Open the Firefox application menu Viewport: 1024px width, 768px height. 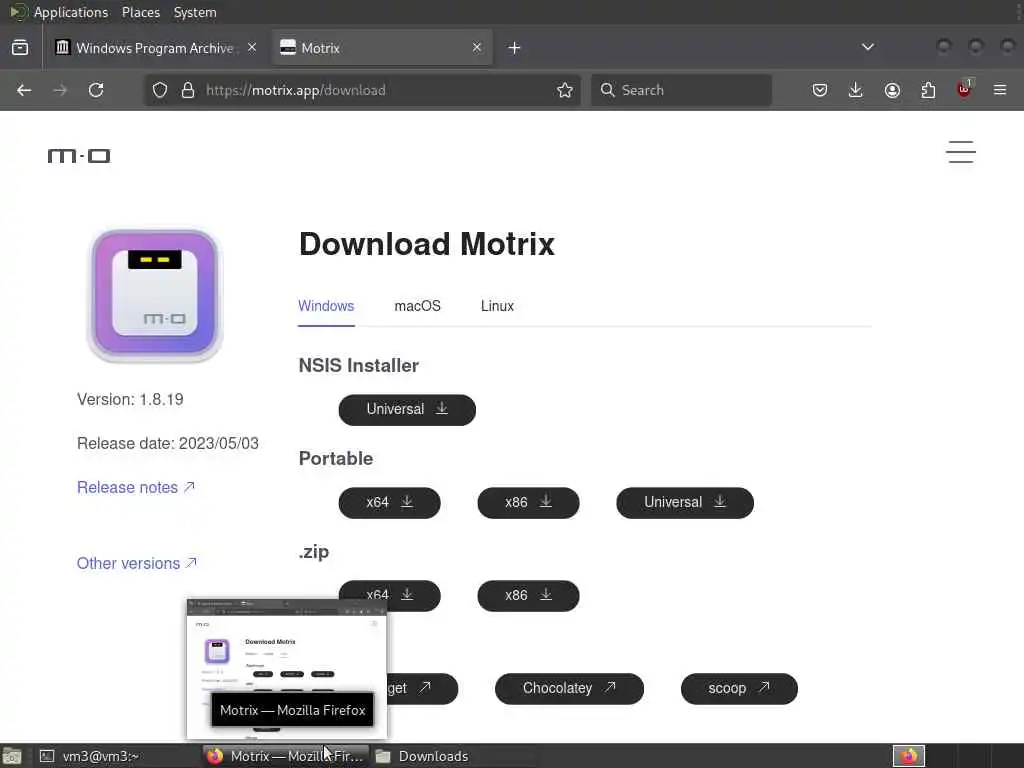point(1000,90)
